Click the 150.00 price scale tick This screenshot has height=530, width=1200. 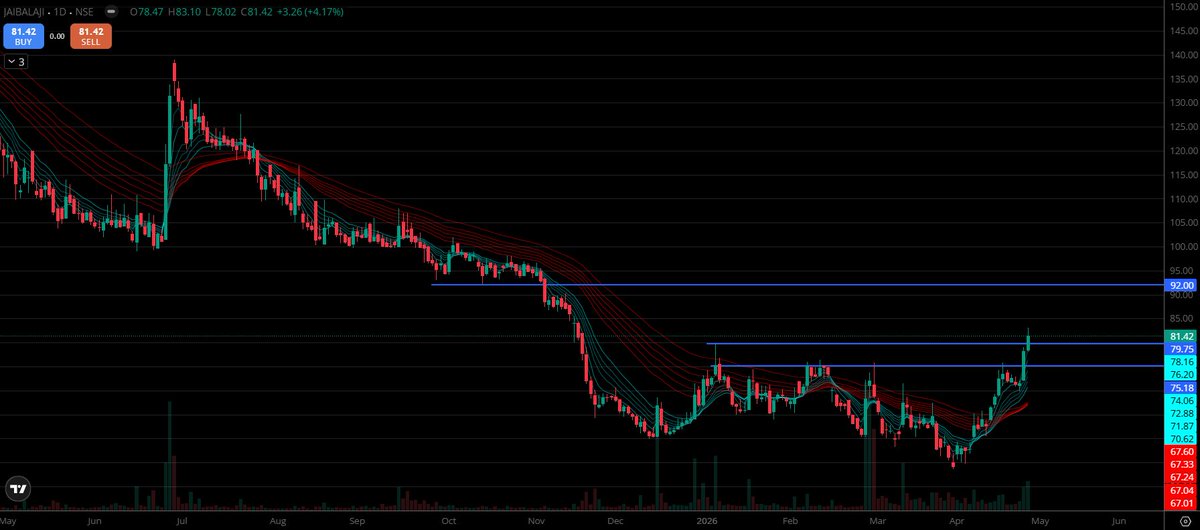click(x=1182, y=9)
